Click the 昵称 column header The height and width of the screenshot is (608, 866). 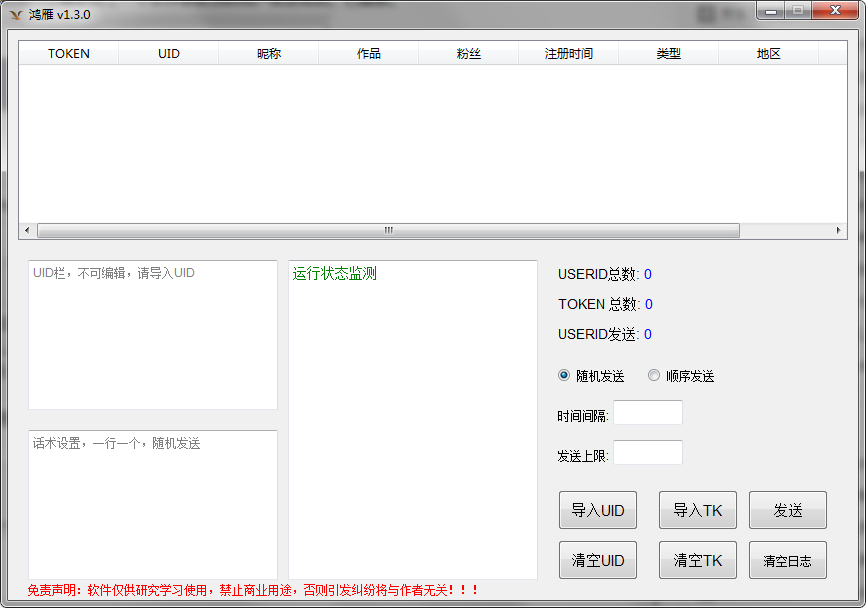click(269, 54)
